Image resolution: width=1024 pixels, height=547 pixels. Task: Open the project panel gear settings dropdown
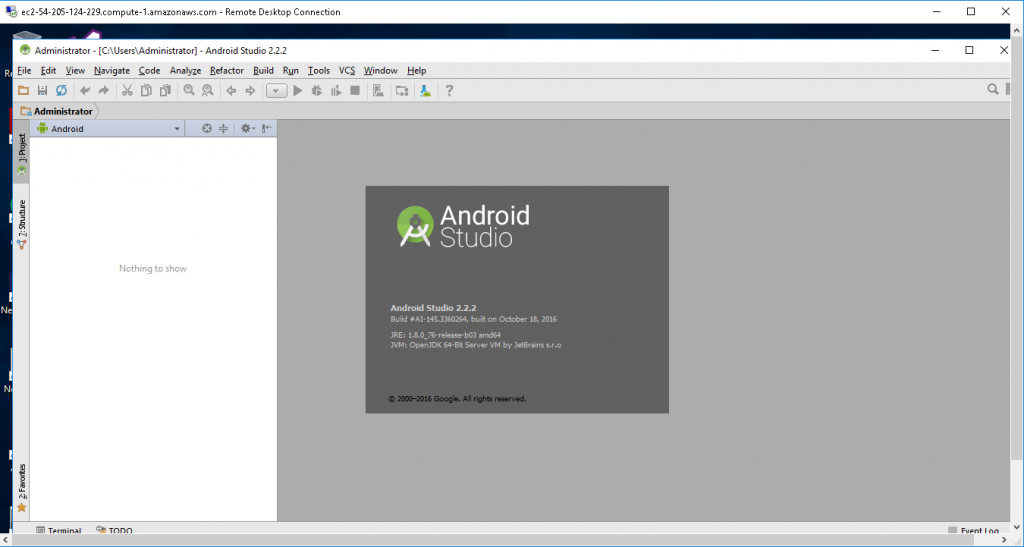[248, 129]
